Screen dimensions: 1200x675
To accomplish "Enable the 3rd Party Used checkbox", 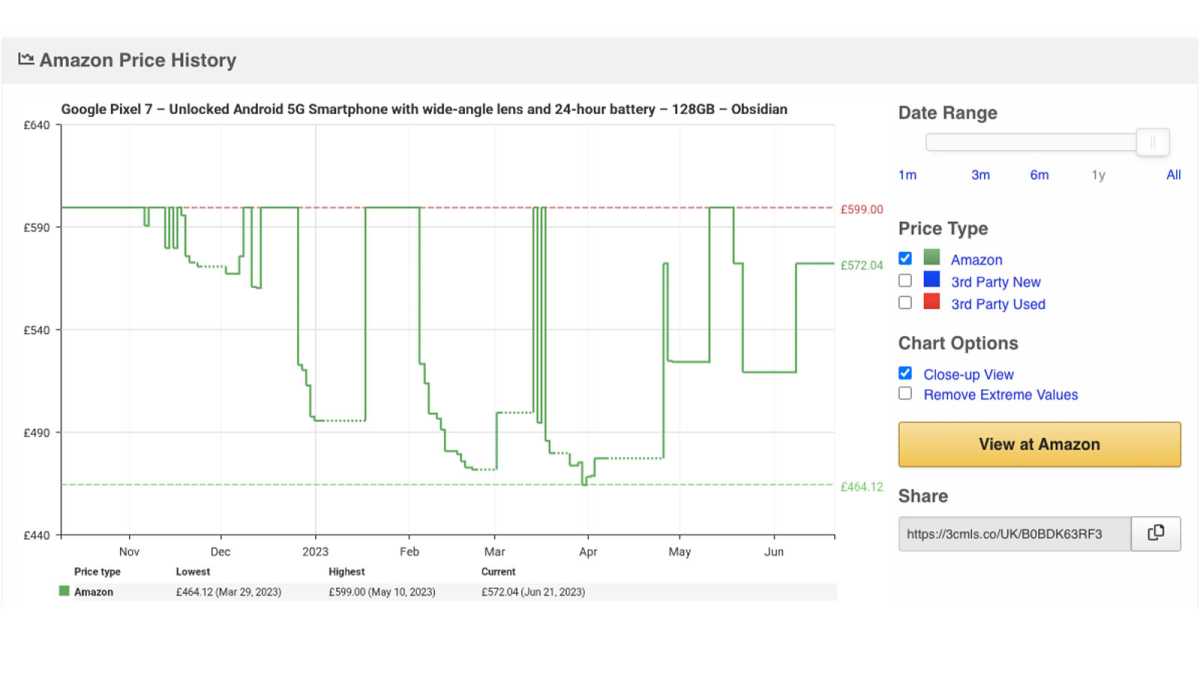I will pyautogui.click(x=905, y=303).
